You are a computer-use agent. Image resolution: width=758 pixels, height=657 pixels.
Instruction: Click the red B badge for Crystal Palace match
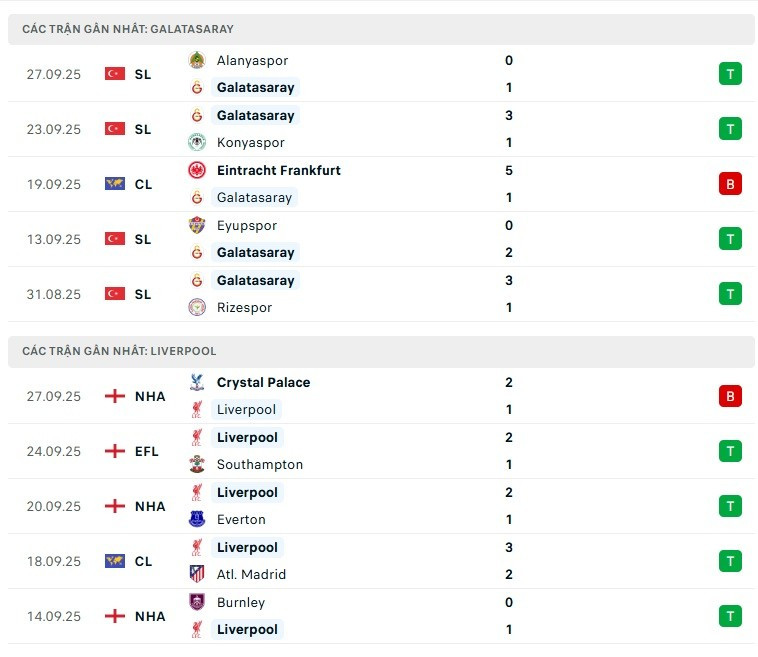tap(730, 396)
